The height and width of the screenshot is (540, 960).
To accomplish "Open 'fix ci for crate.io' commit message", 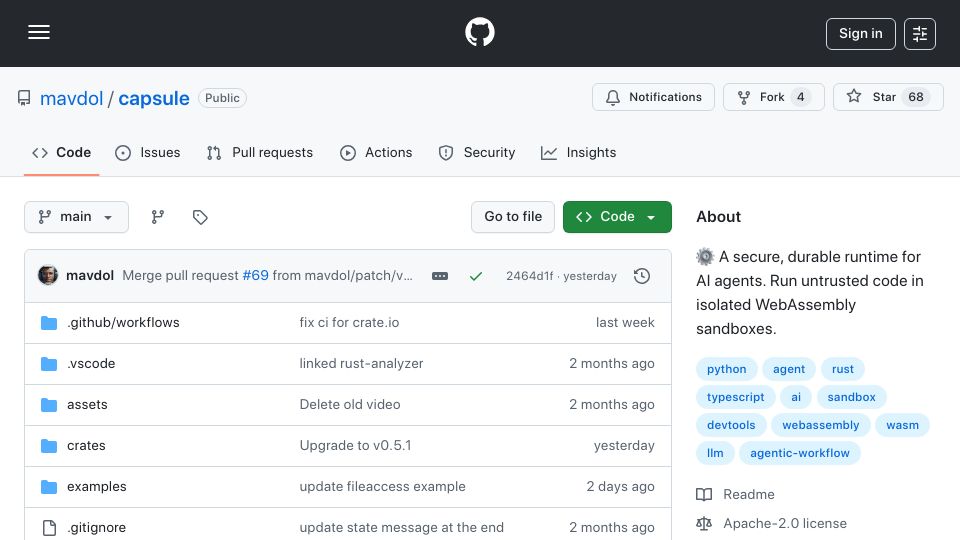I will click(x=349, y=323).
